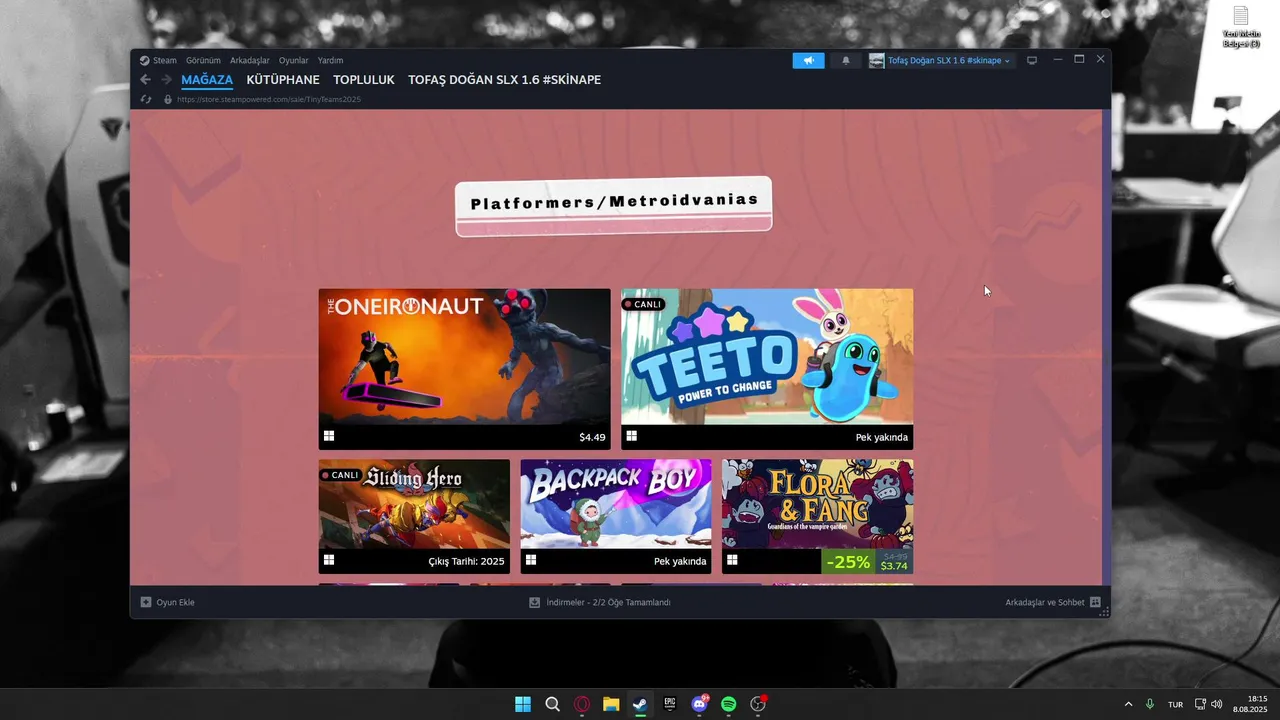Open Teeto Power to Change game card
The image size is (1280, 720).
click(767, 369)
